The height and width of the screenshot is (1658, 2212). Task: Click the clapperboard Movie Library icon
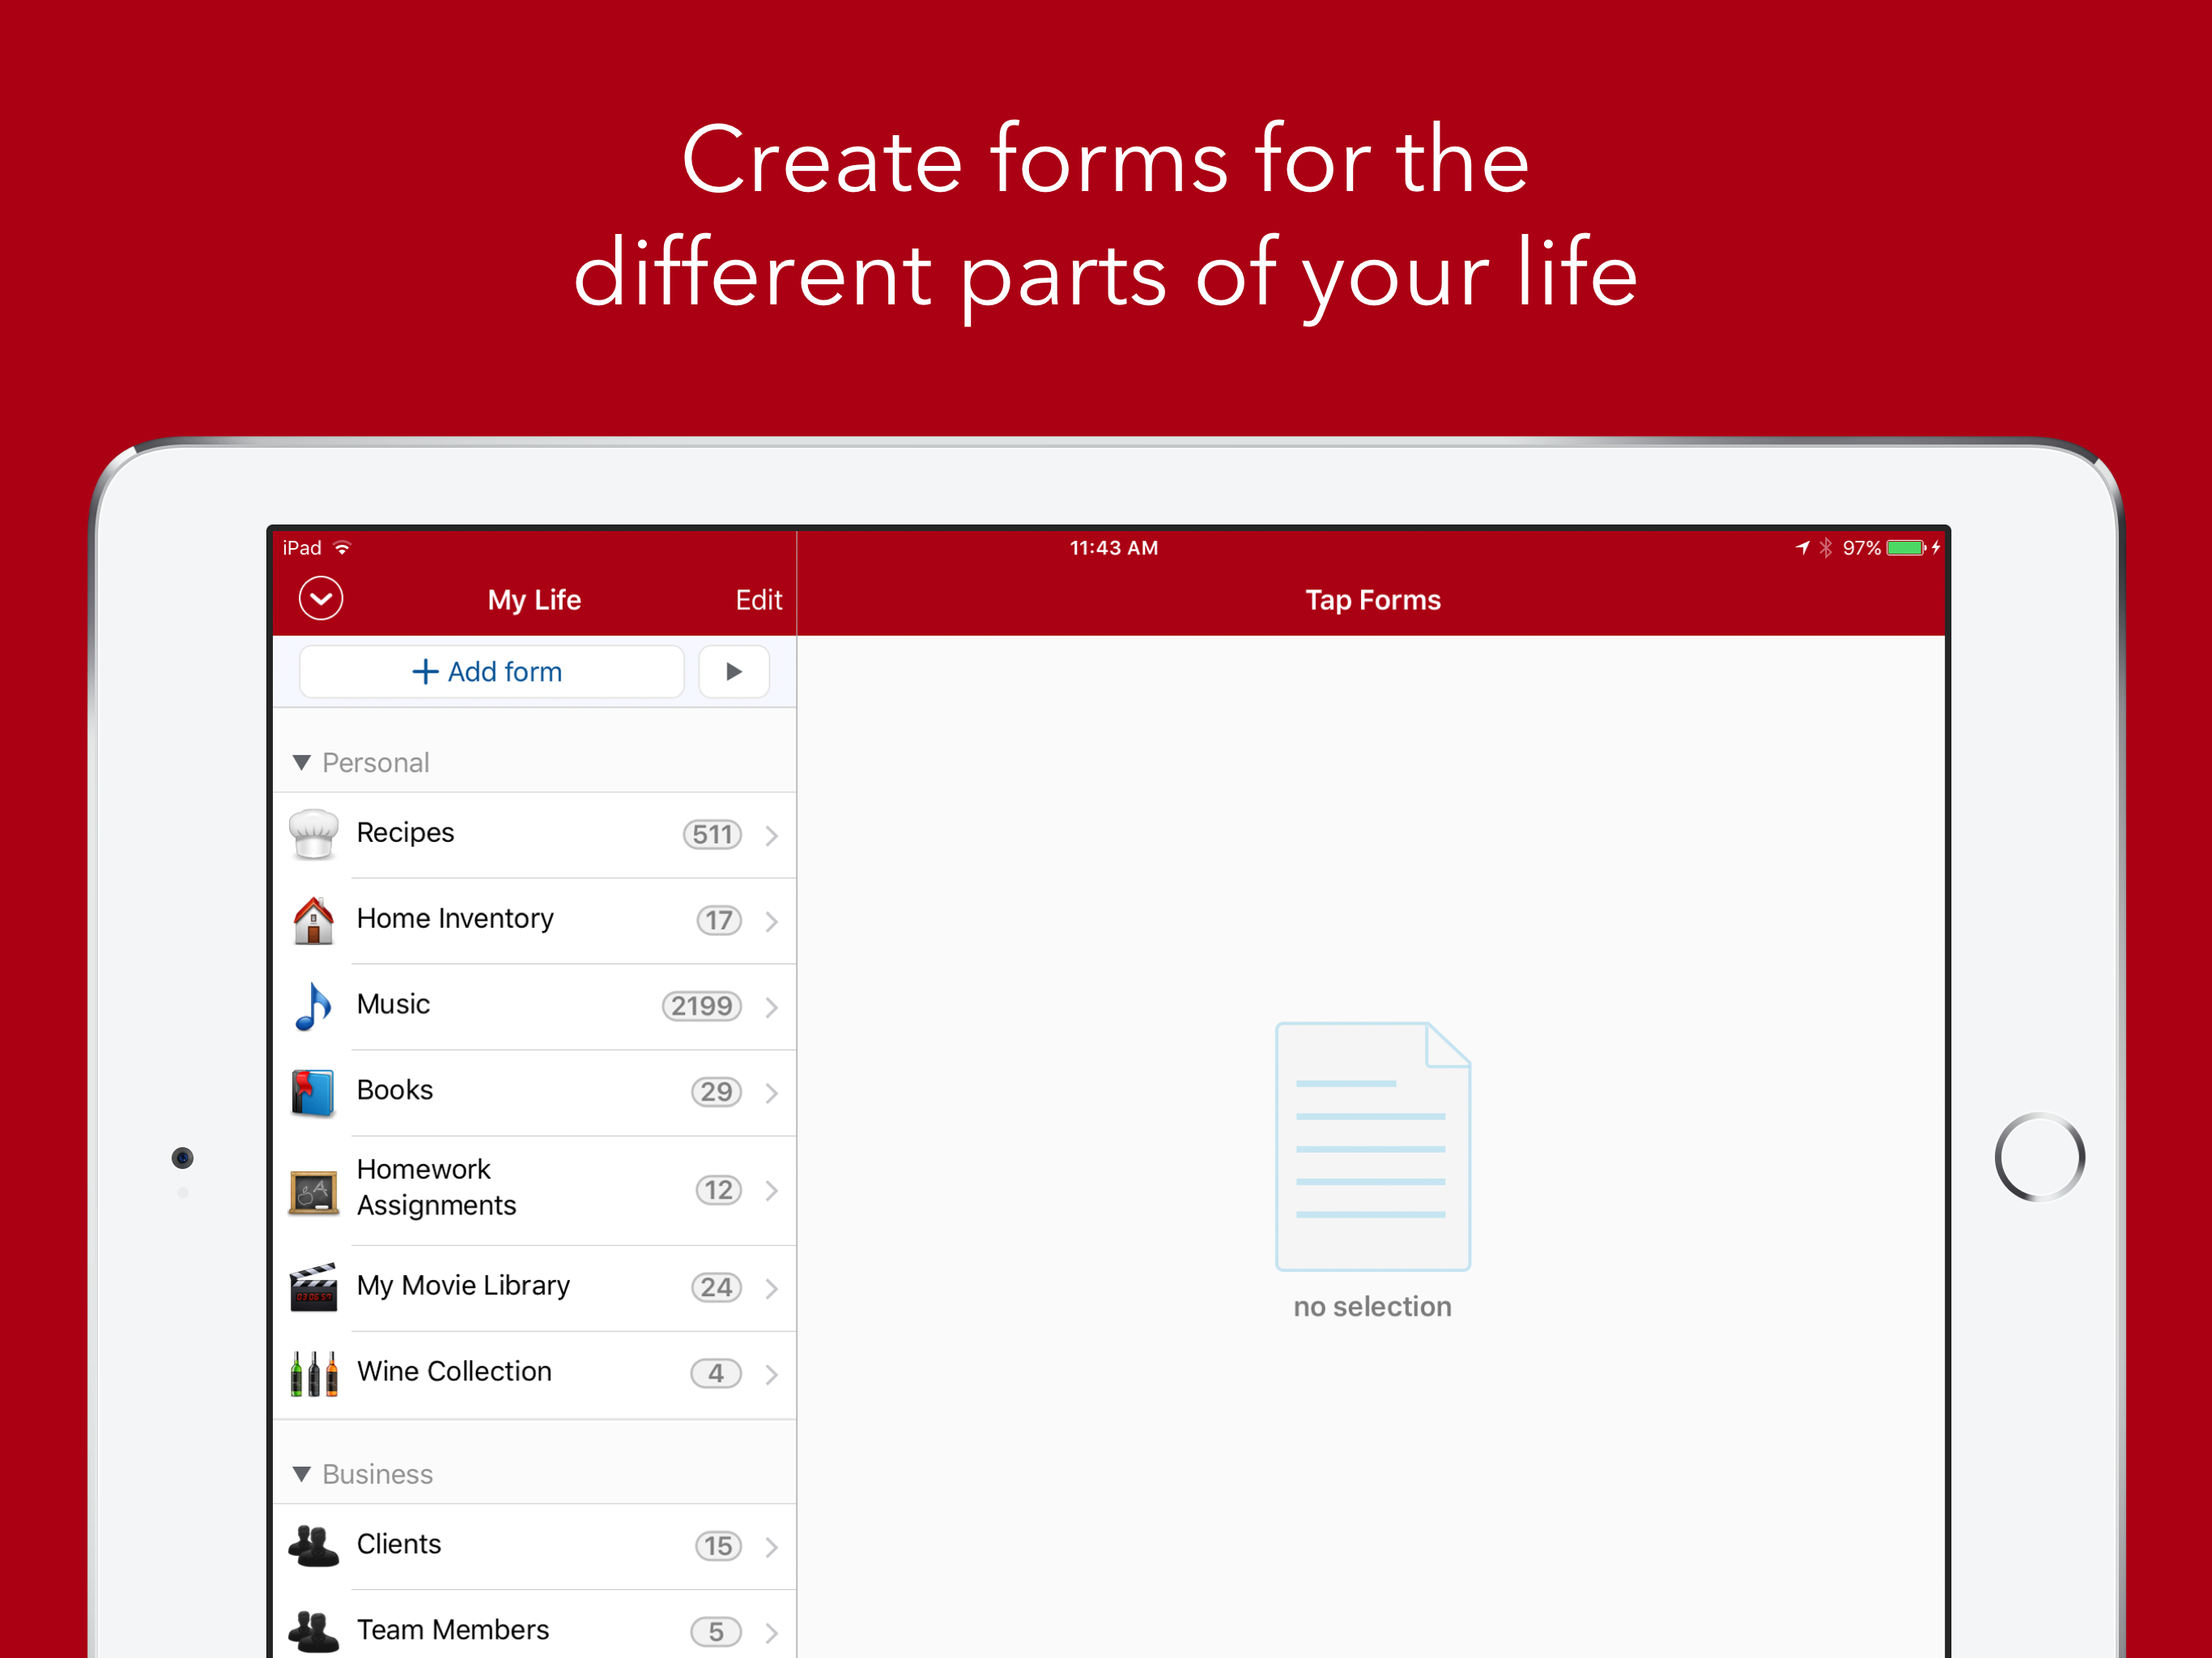click(x=313, y=1287)
